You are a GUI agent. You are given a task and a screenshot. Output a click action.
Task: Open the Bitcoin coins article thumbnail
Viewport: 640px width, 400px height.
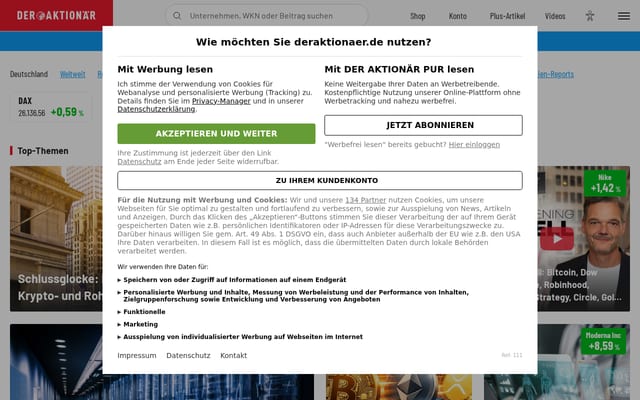tap(399, 387)
